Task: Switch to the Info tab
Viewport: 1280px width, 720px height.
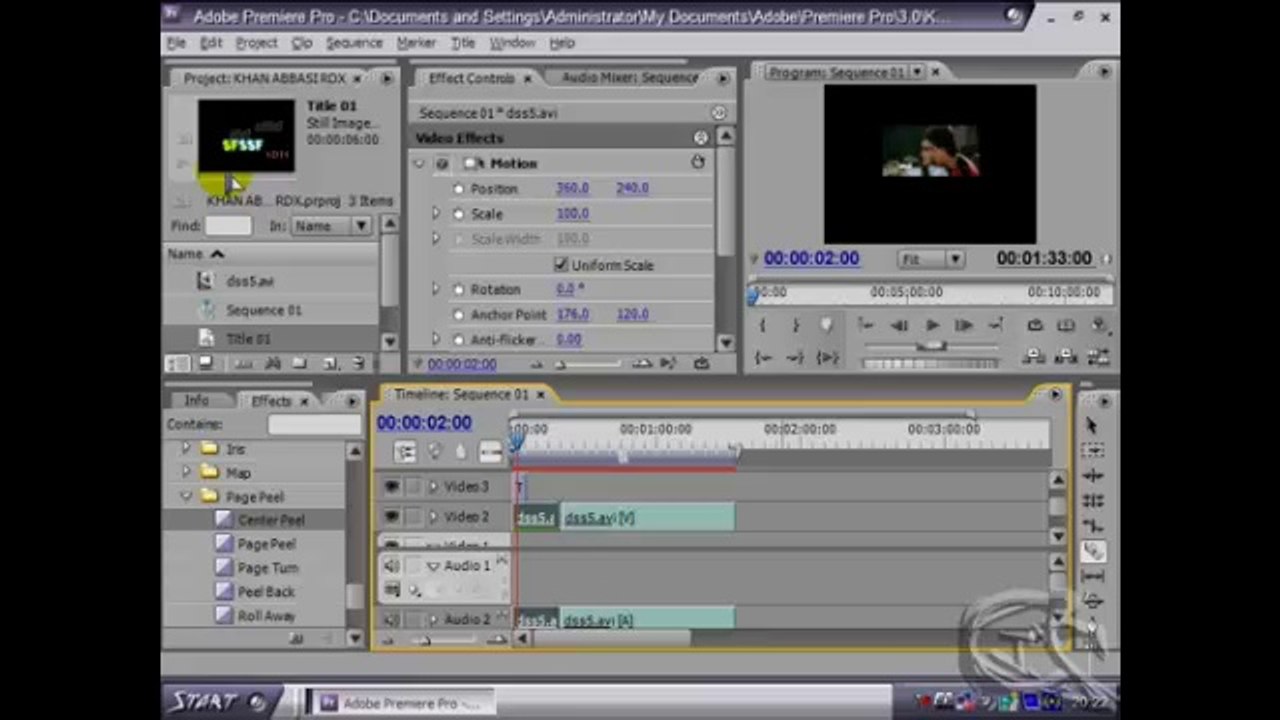Action: click(x=196, y=400)
